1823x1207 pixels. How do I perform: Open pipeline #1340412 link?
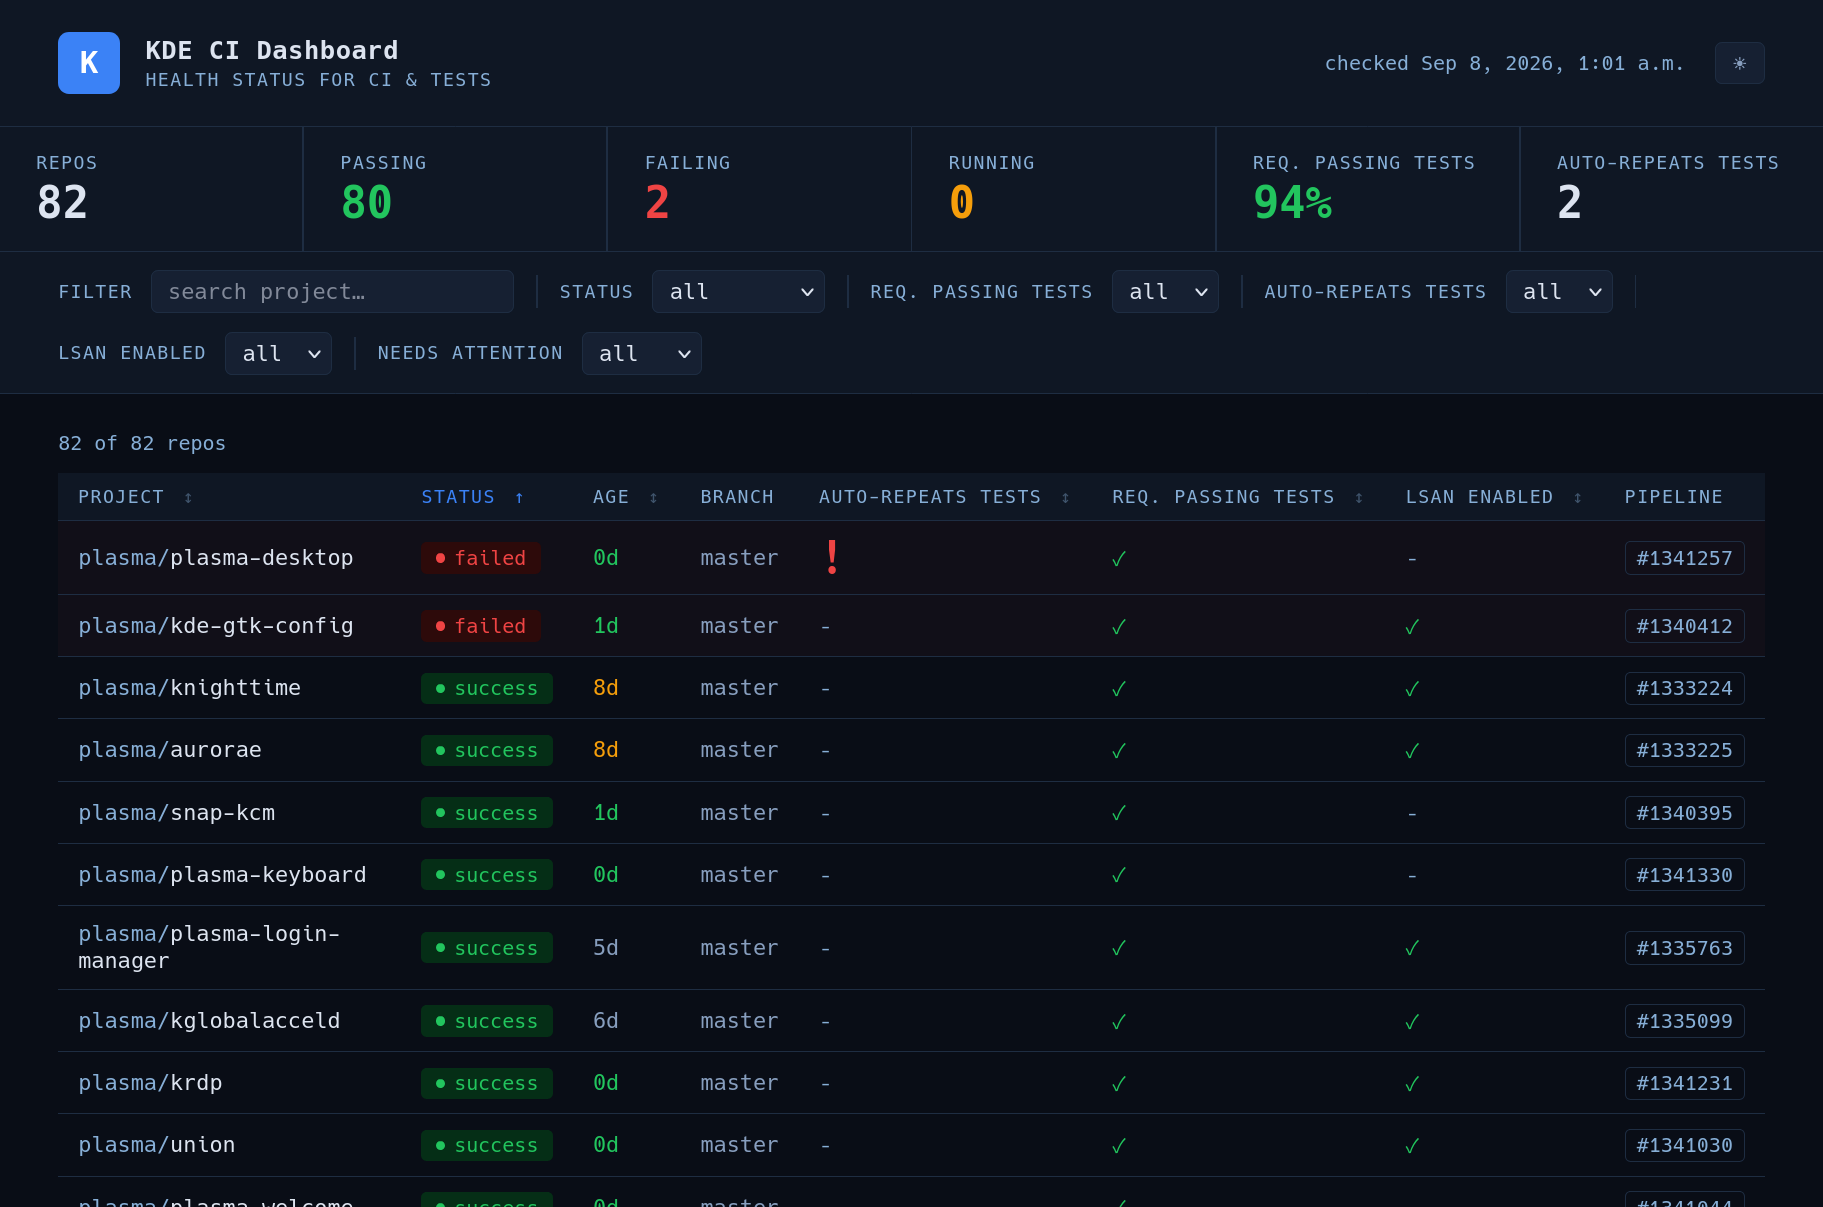1684,626
